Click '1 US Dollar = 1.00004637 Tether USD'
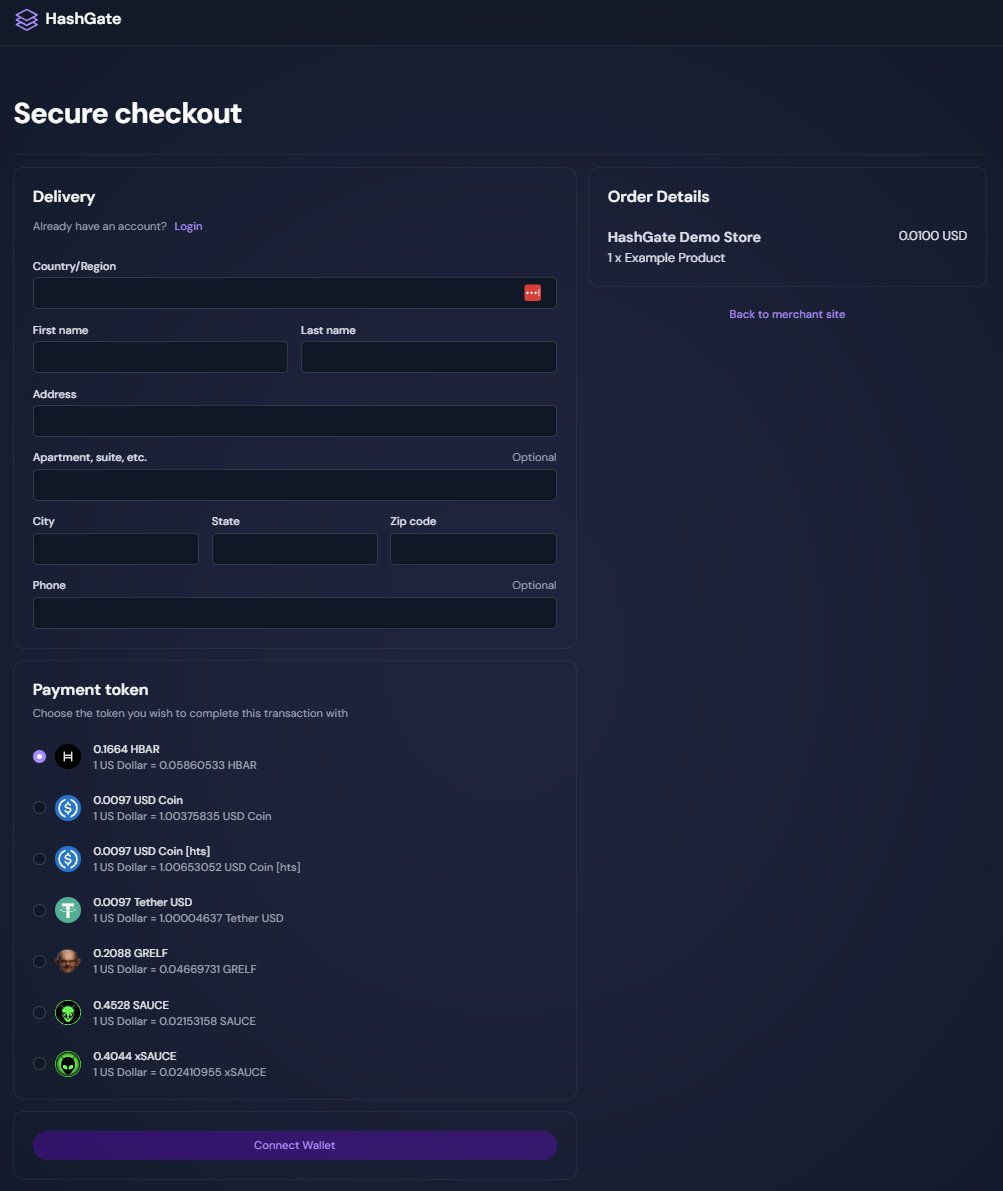The height and width of the screenshot is (1191, 1003). (x=188, y=918)
